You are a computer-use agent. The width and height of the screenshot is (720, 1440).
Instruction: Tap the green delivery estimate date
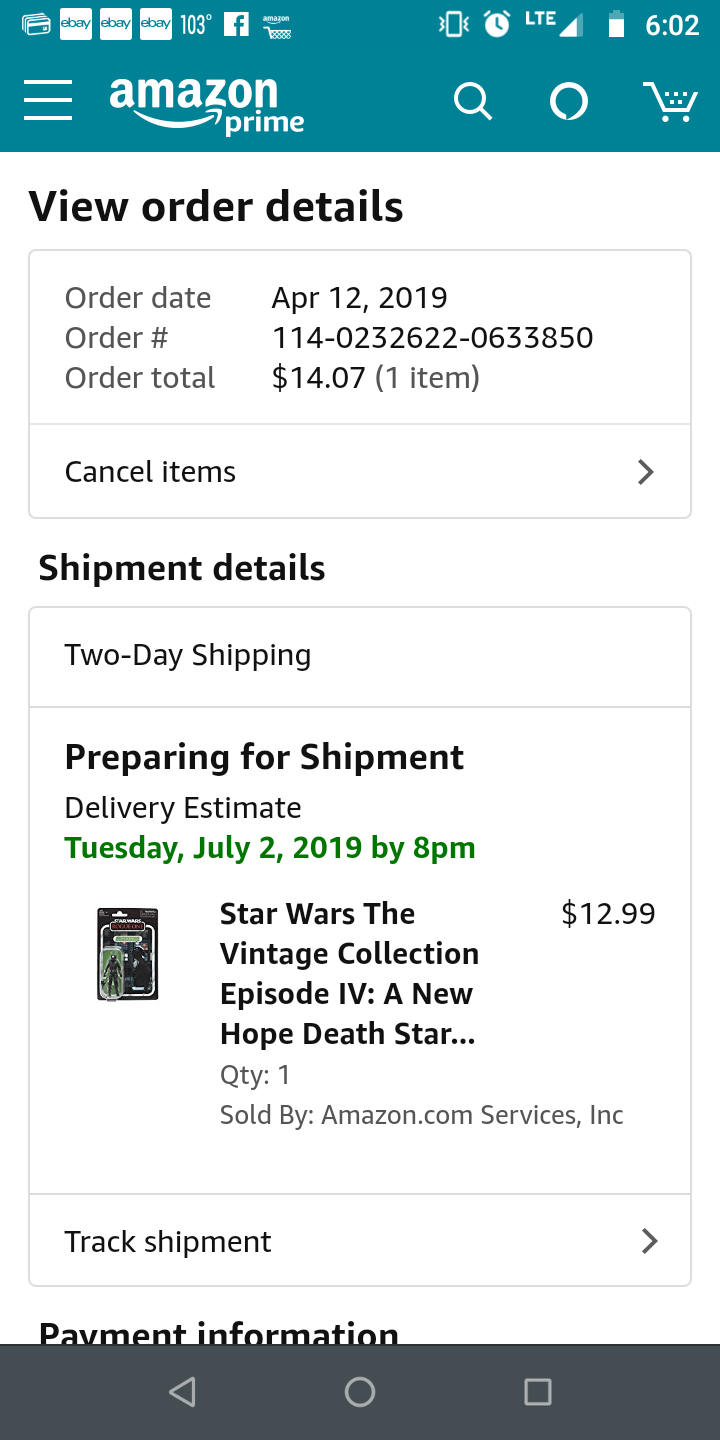click(x=270, y=848)
